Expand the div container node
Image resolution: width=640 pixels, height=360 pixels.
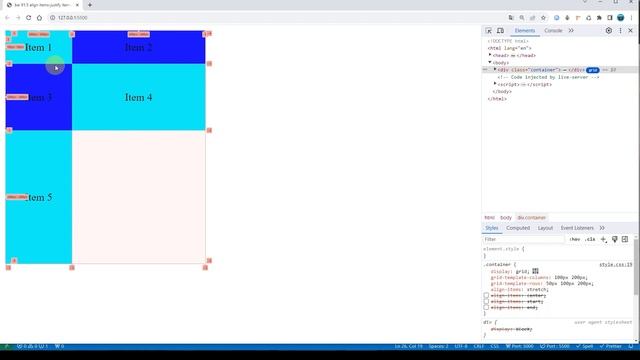[x=495, y=70]
